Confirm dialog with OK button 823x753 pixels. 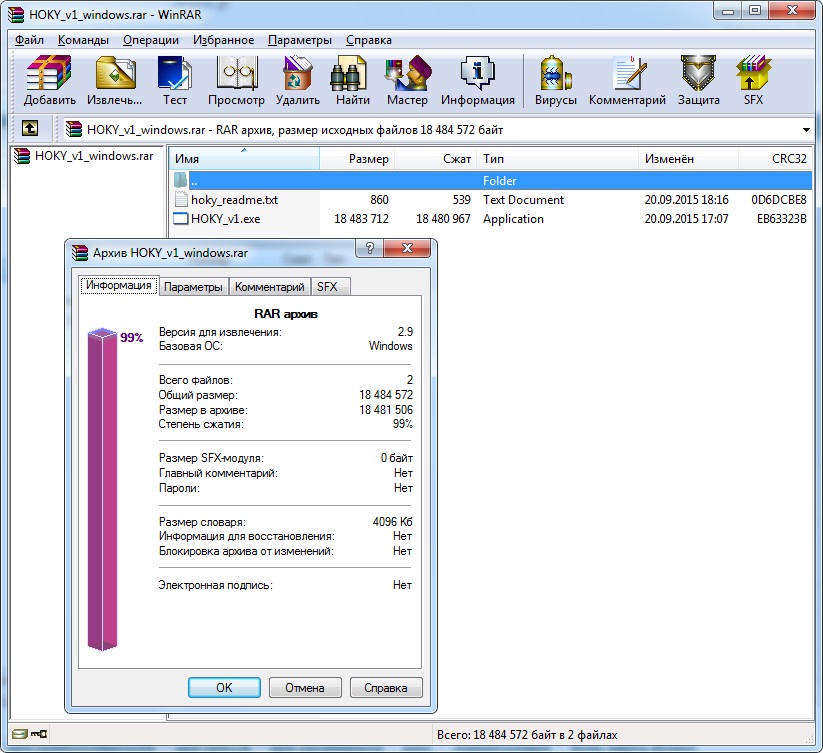pos(224,687)
